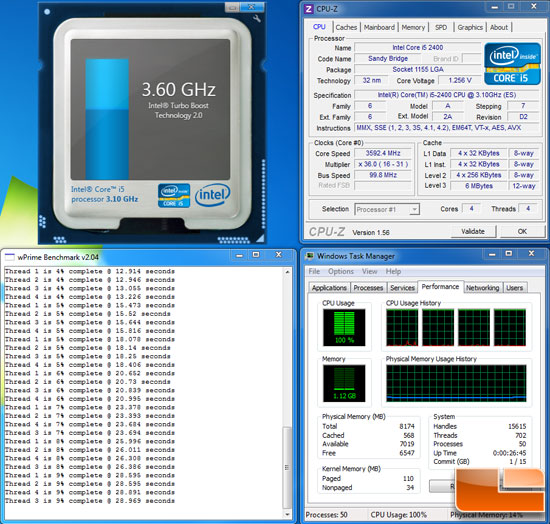Click the Intel Core i5 logo in CPU-Z
The width and height of the screenshot is (550, 524).
[512, 64]
